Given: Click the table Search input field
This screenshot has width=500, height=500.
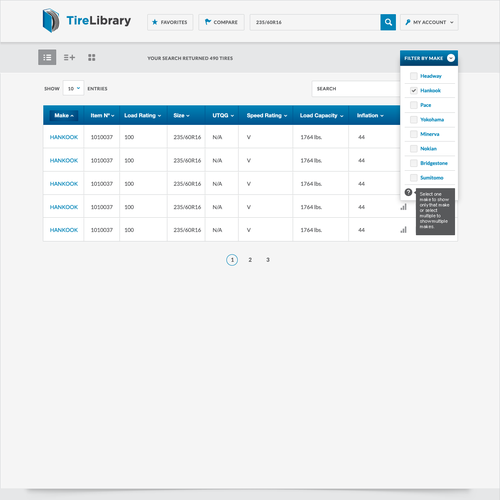Looking at the screenshot, I should coord(356,89).
